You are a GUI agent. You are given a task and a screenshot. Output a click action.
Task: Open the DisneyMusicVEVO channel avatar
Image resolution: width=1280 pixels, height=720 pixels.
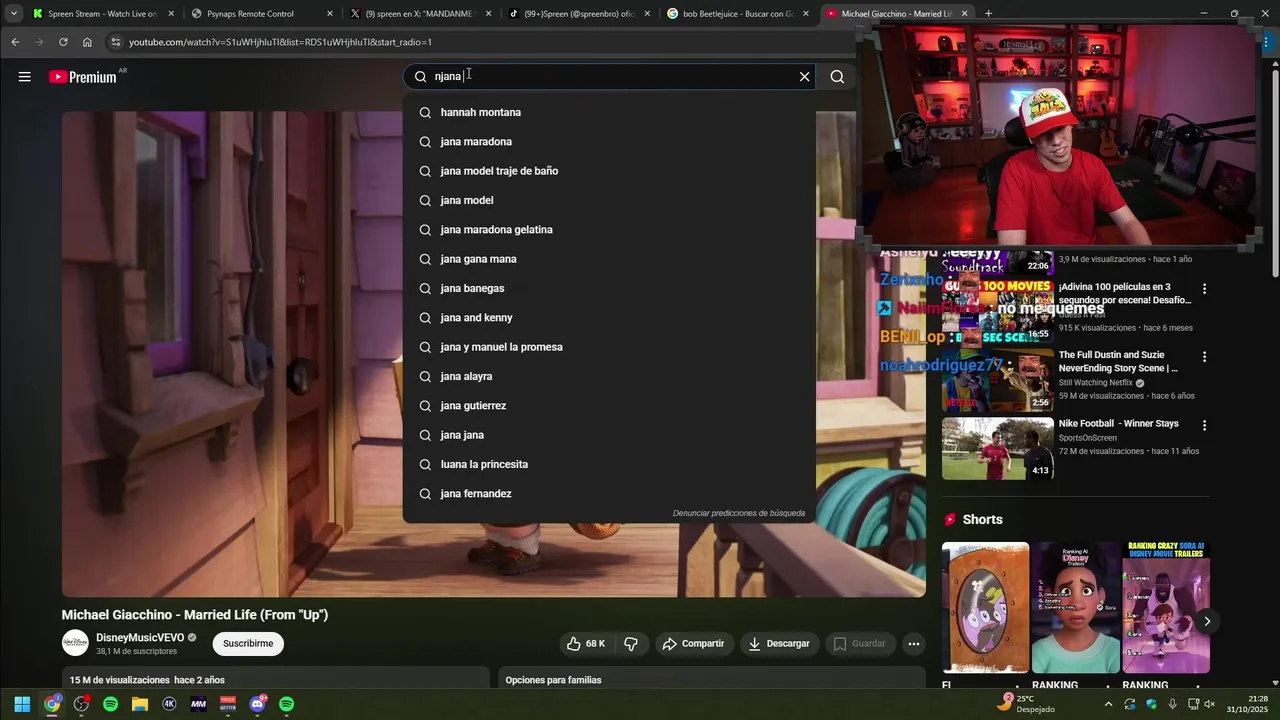point(75,643)
